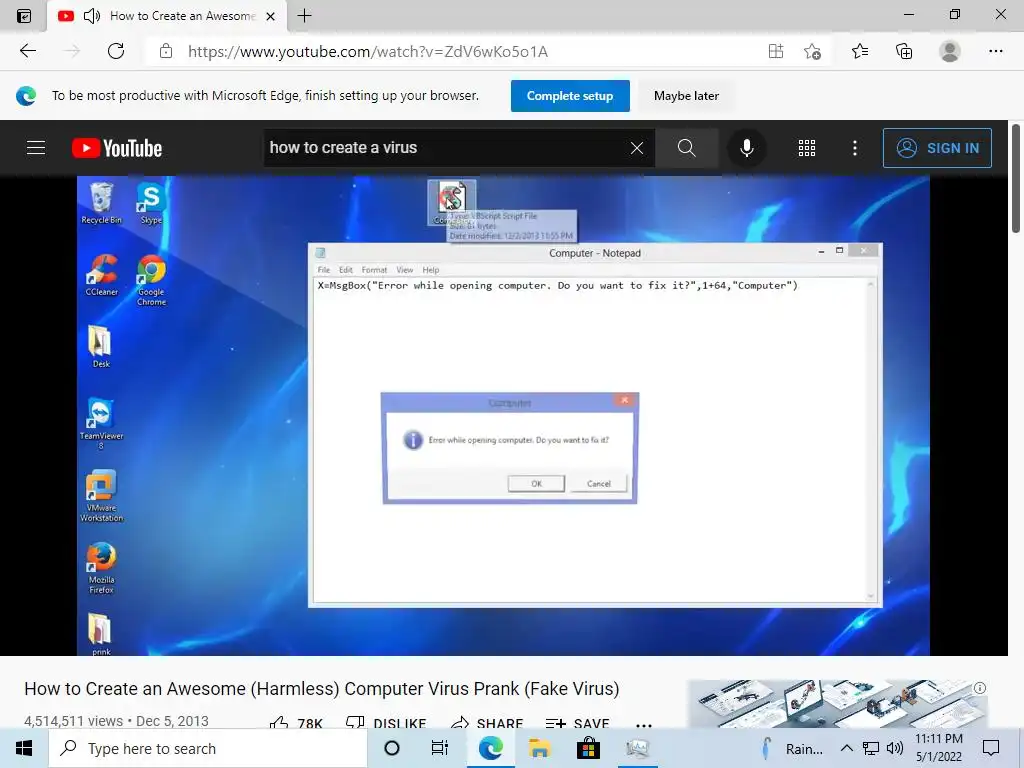Add this page to favorites
1024x768 pixels.
[x=812, y=51]
